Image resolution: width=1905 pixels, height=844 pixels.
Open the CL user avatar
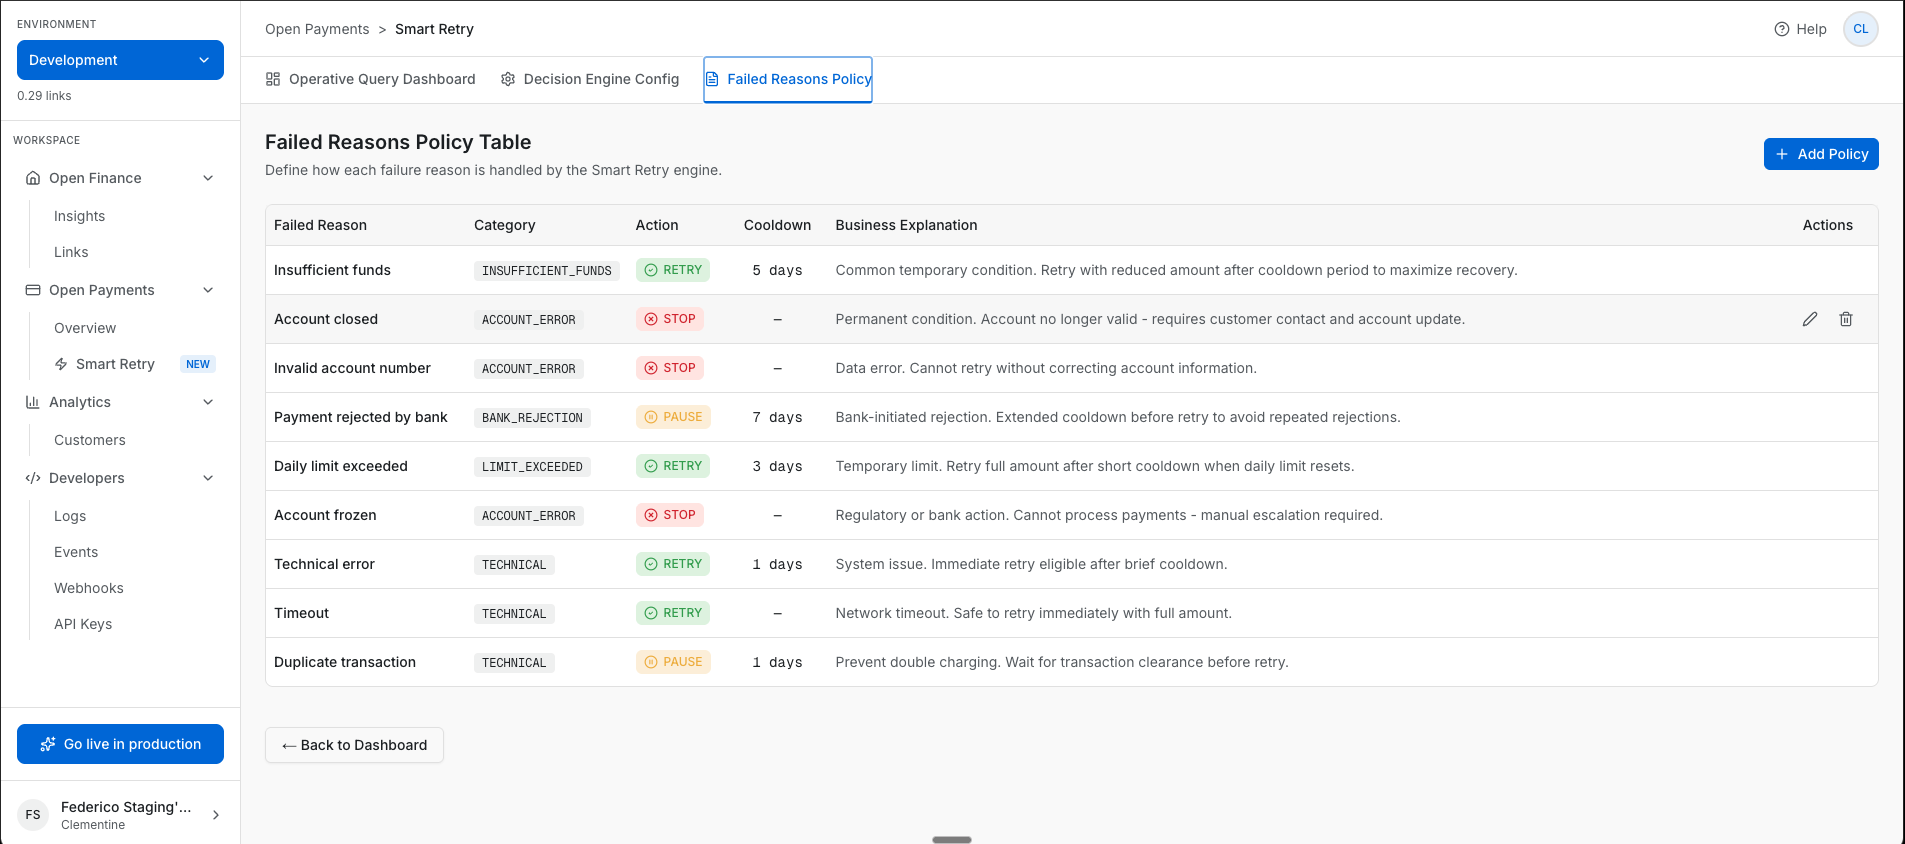pos(1861,29)
